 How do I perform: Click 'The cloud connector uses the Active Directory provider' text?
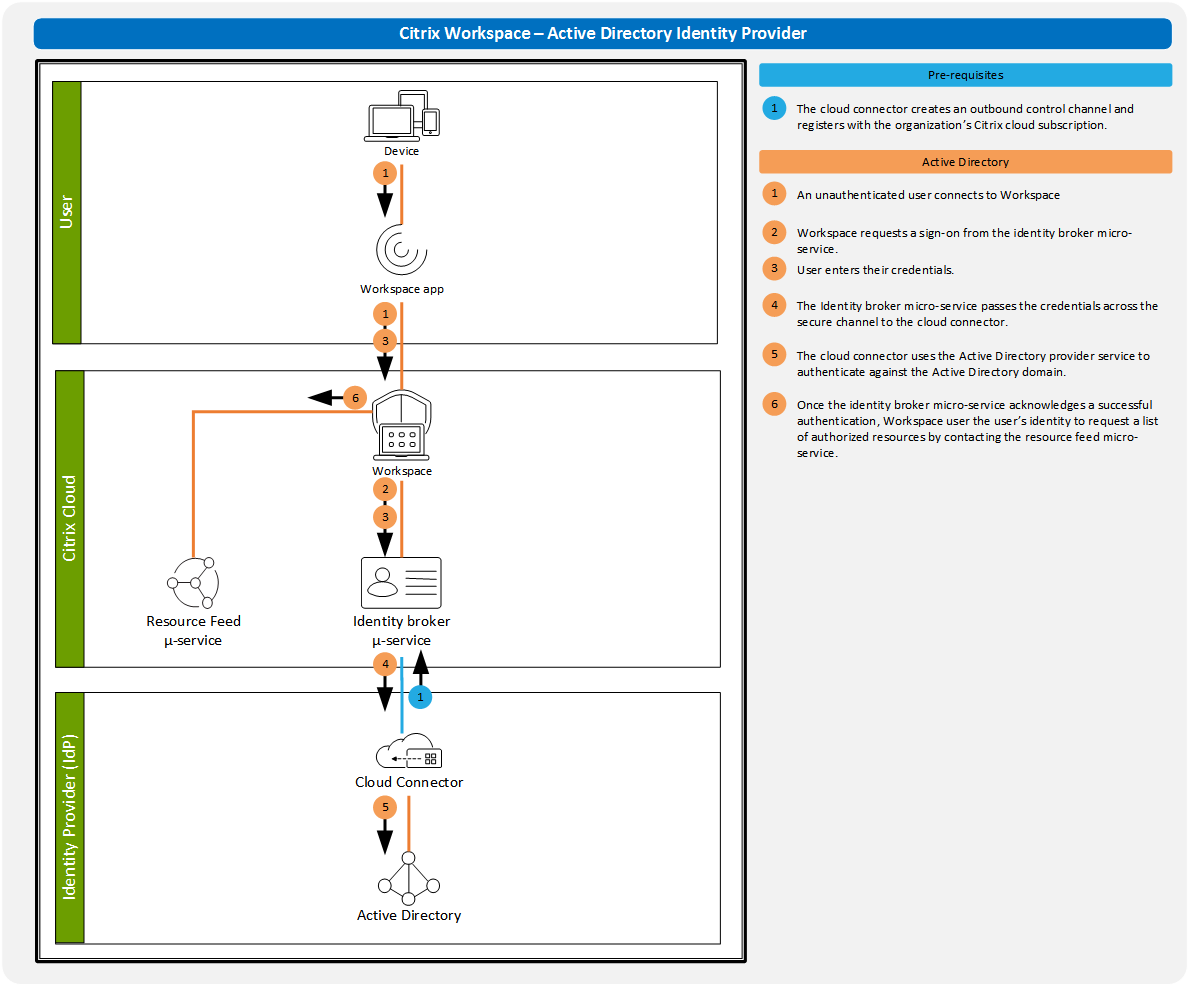(973, 364)
